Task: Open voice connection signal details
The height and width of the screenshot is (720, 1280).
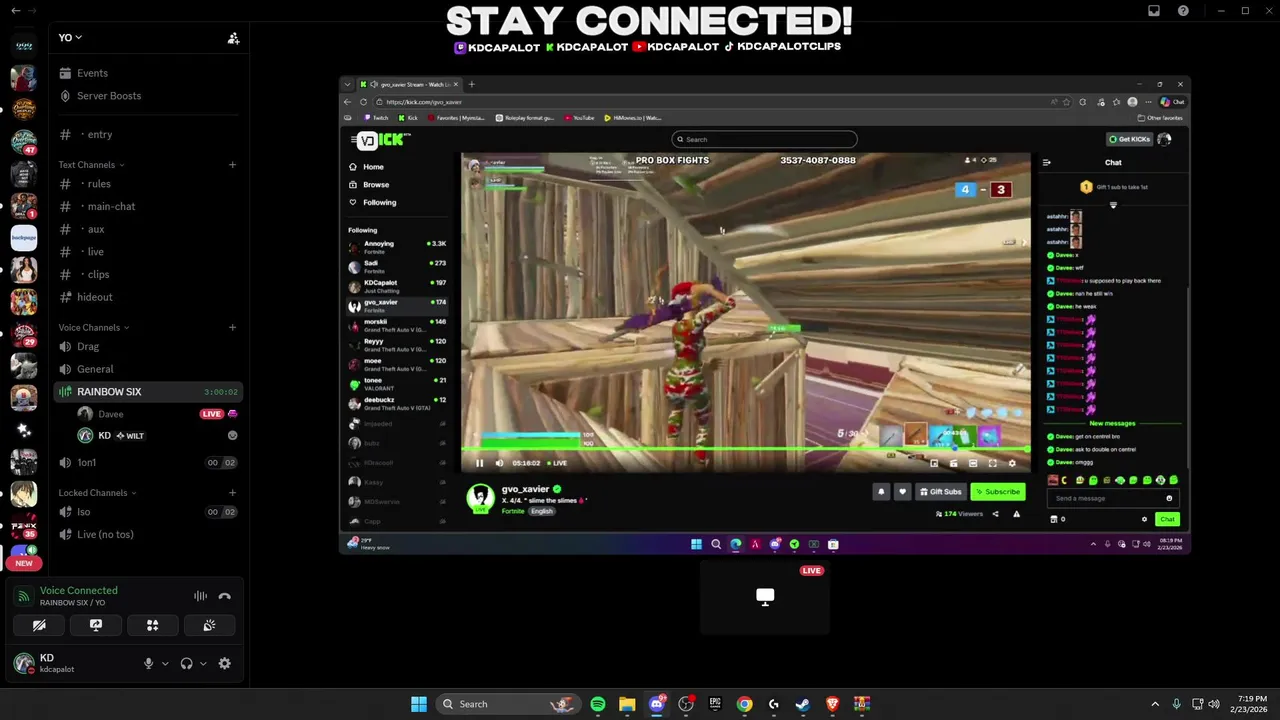Action: (24, 596)
